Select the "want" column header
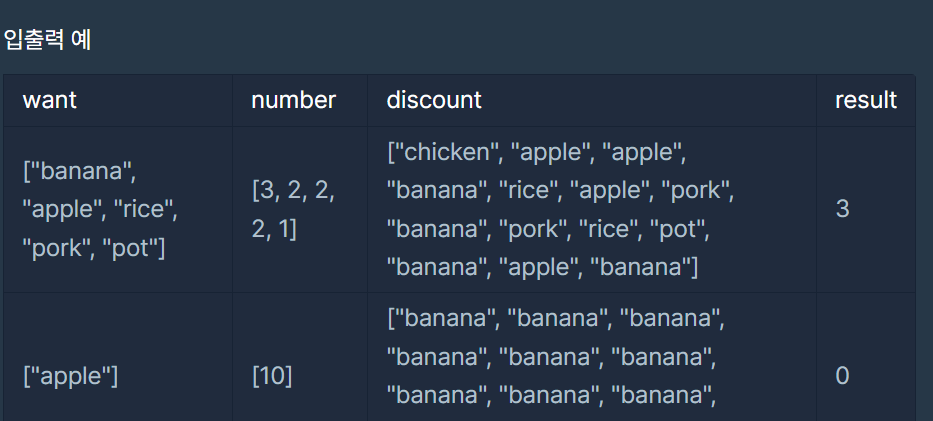The image size is (933, 421). (49, 100)
